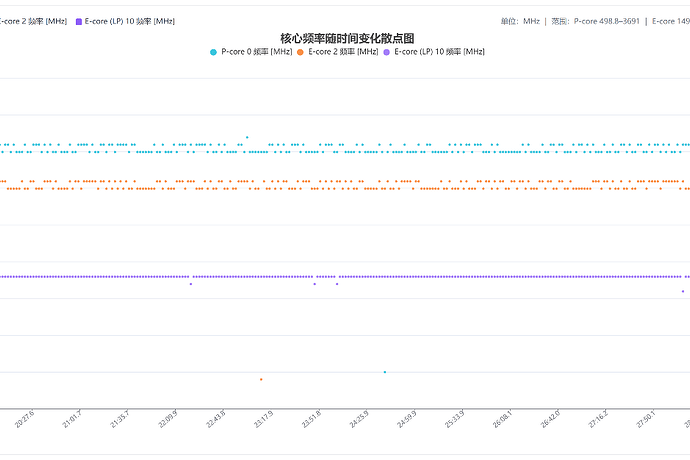Click the chart title 核心频率随时间变化散点图
Image resolution: width=690 pixels, height=460 pixels.
(x=347, y=38)
